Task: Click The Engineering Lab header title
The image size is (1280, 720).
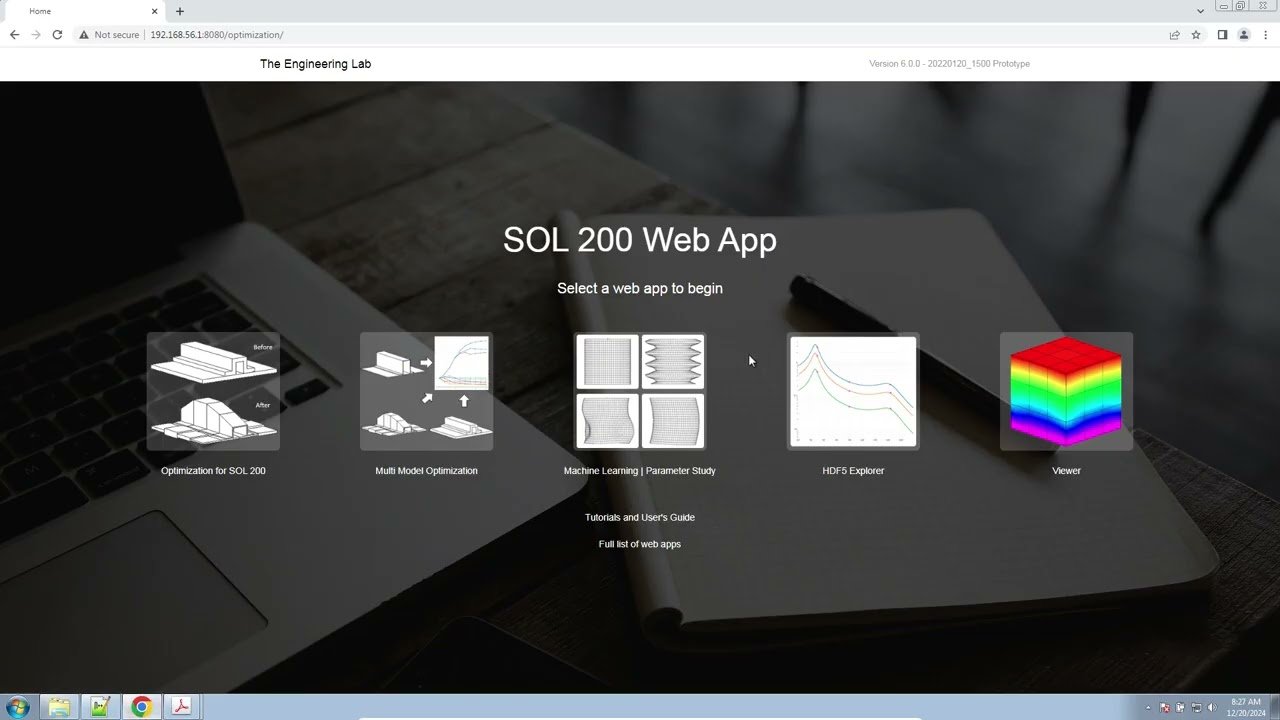Action: (315, 64)
